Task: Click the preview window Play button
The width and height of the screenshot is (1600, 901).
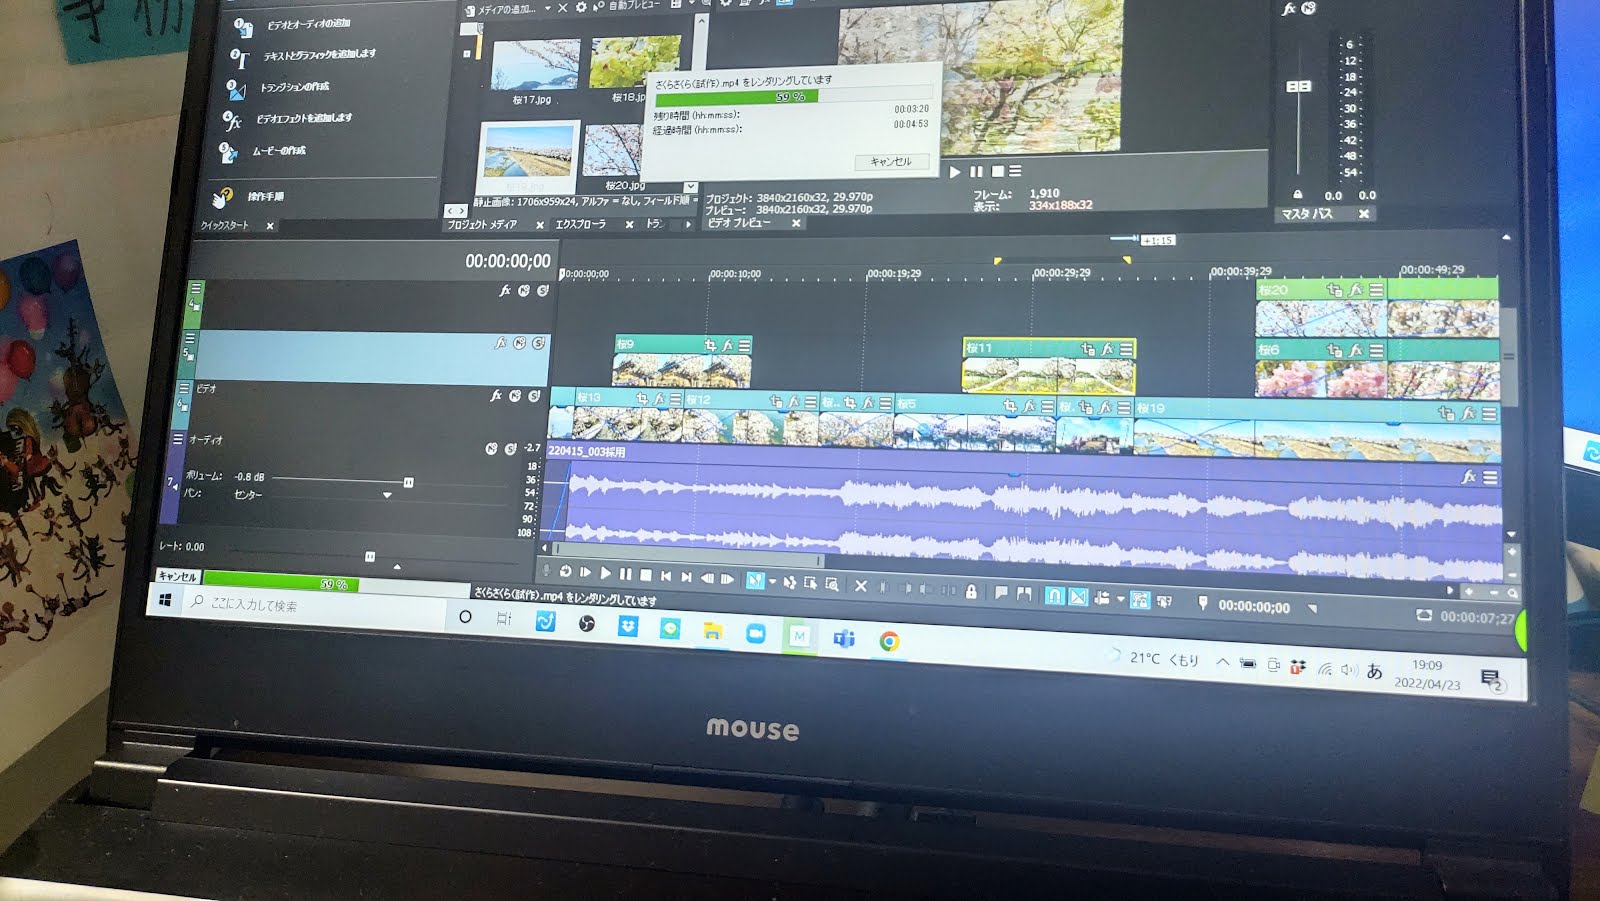Action: click(x=954, y=172)
